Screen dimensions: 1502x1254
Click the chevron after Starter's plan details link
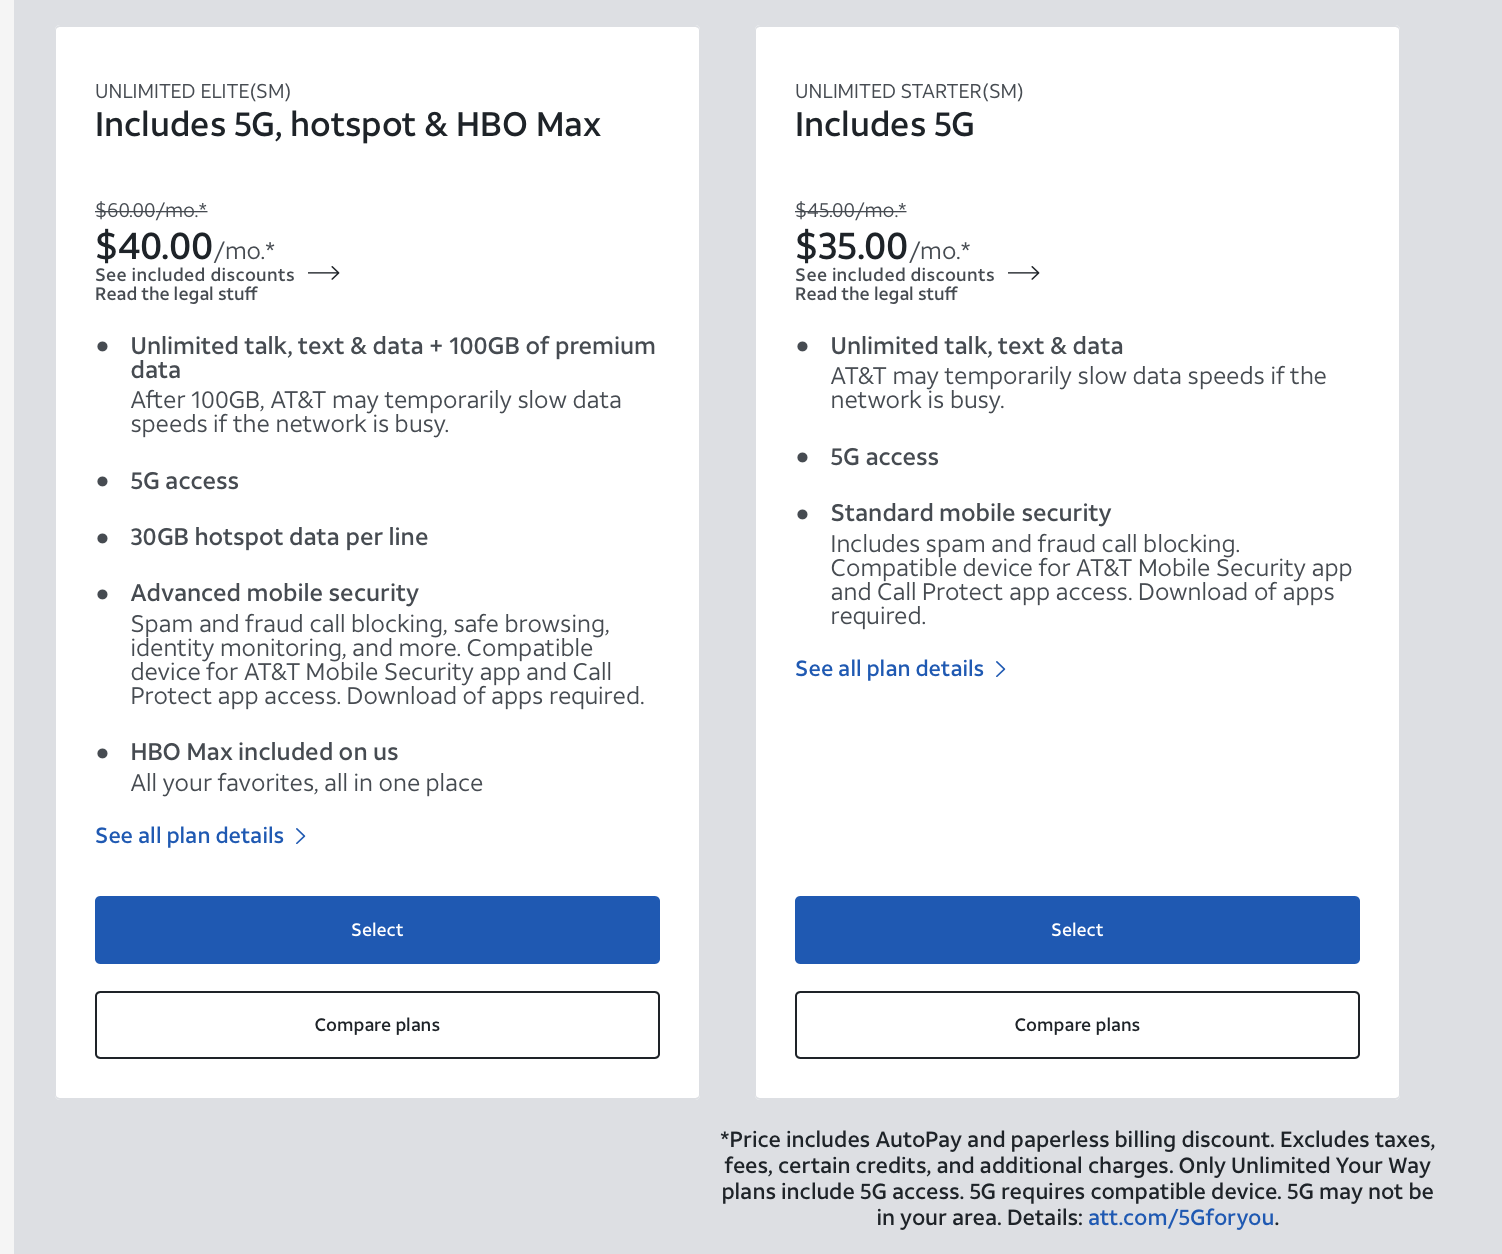[x=1001, y=669]
